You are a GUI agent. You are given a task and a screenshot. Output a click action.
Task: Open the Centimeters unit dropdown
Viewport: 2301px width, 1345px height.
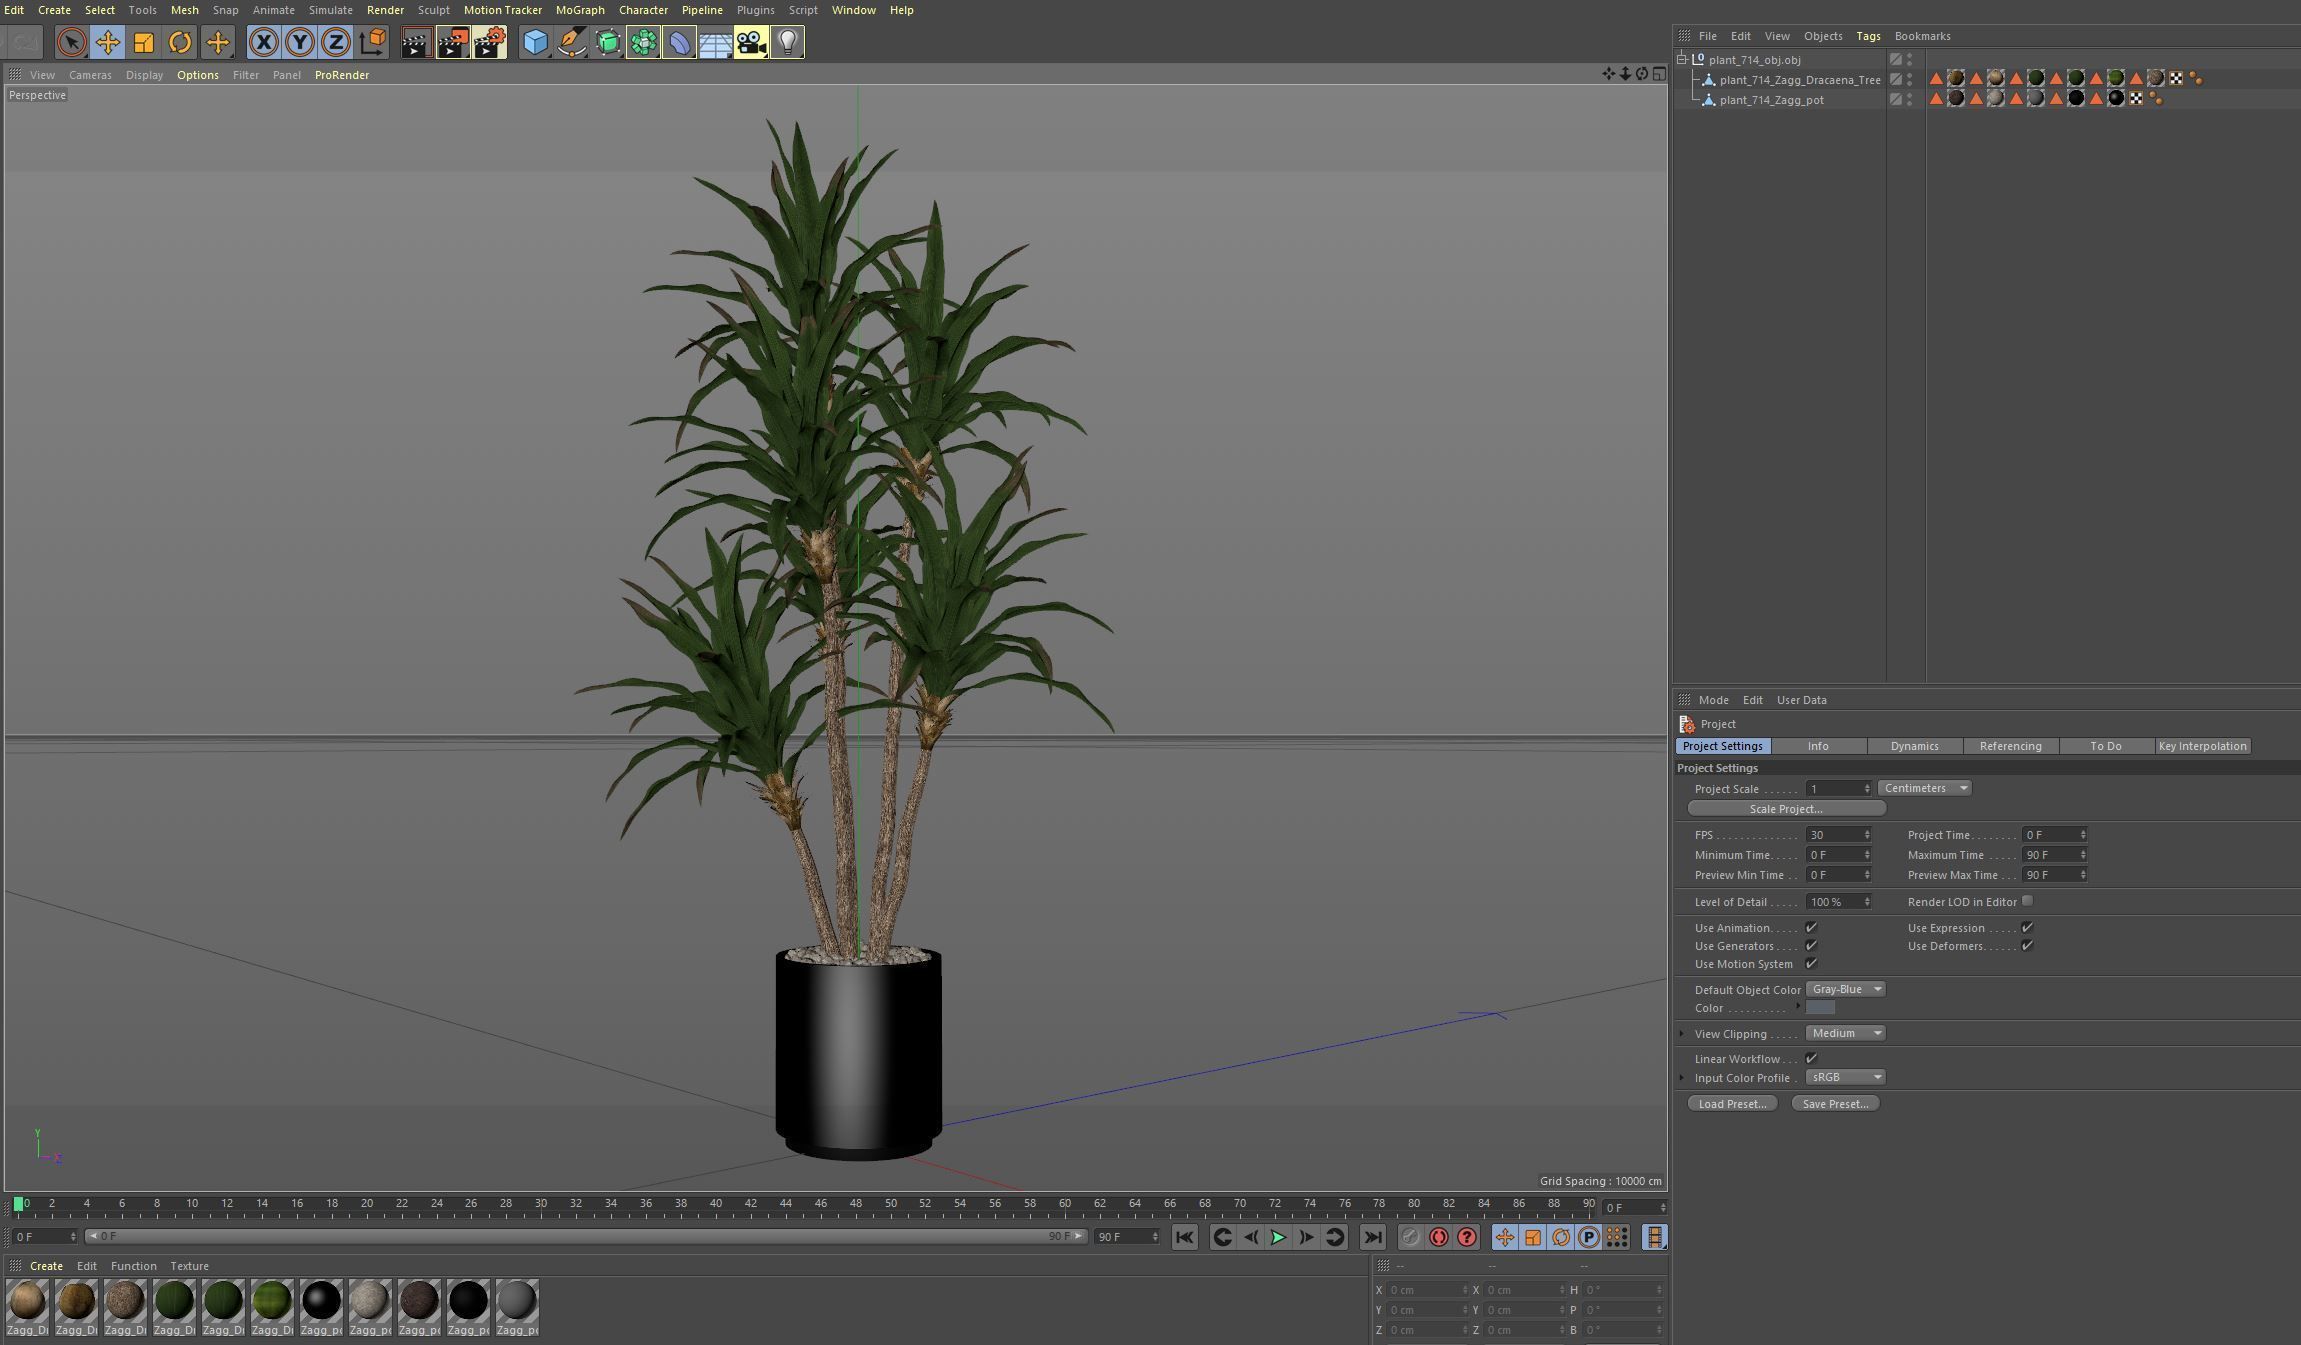coord(1924,788)
